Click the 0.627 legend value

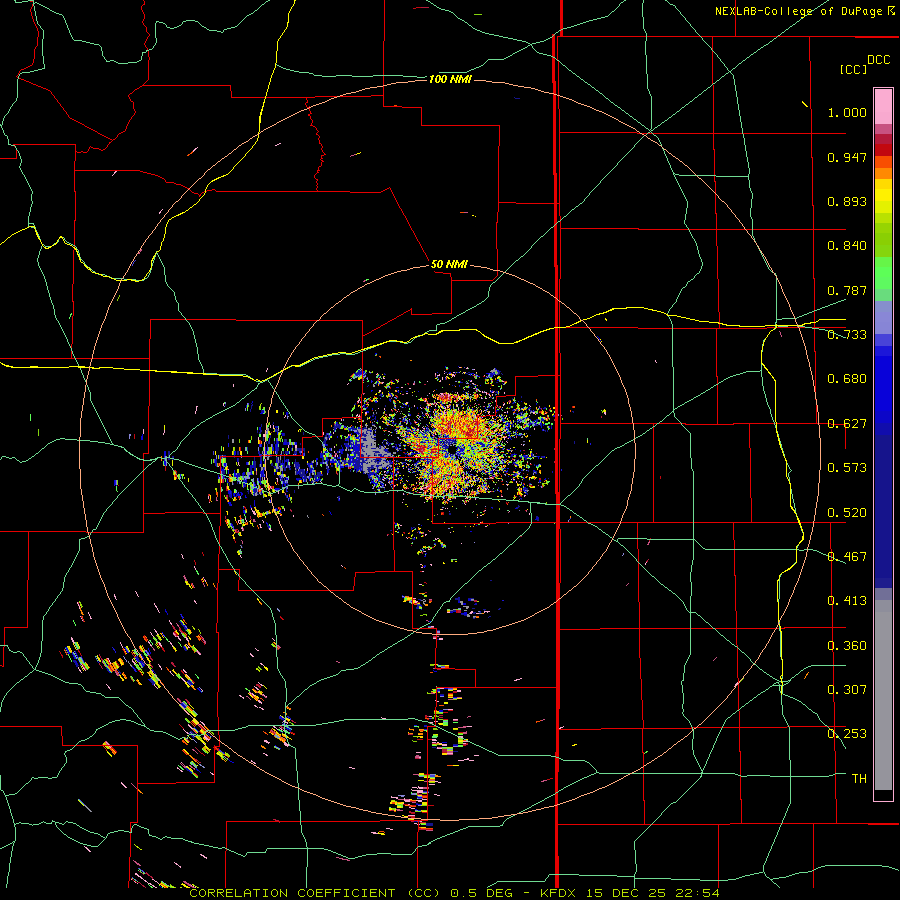847,424
